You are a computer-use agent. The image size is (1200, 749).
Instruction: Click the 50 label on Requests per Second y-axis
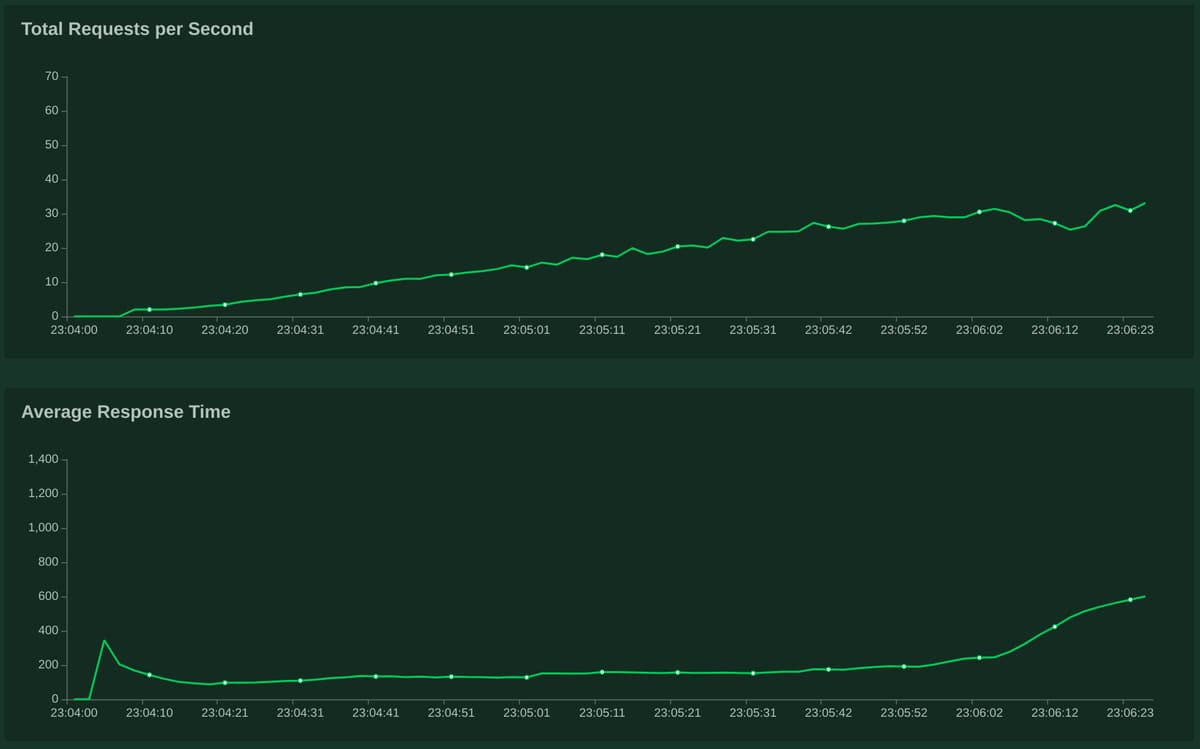click(x=52, y=145)
